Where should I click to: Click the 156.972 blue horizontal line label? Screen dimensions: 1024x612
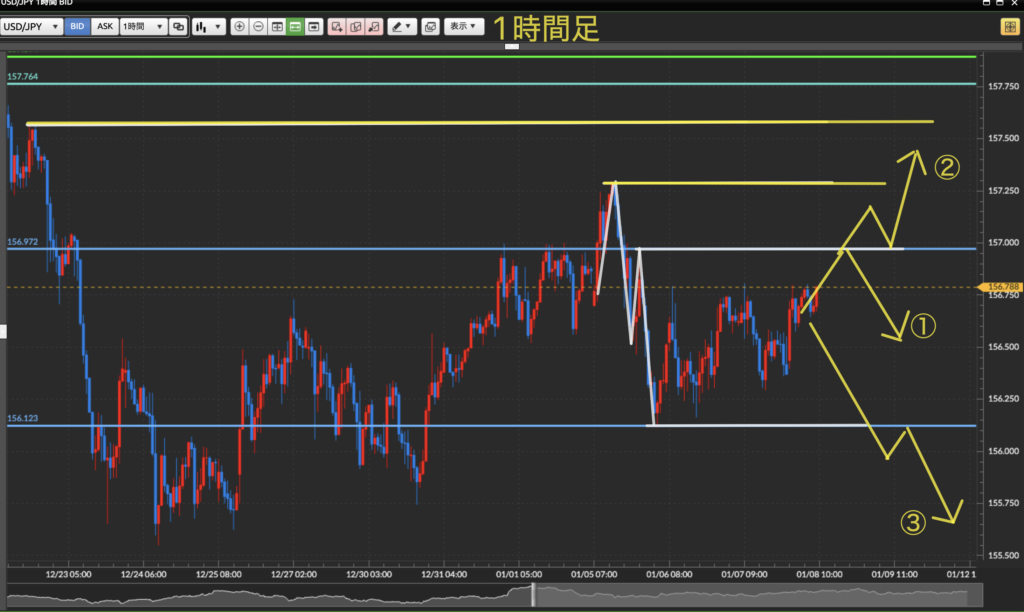[x=22, y=242]
